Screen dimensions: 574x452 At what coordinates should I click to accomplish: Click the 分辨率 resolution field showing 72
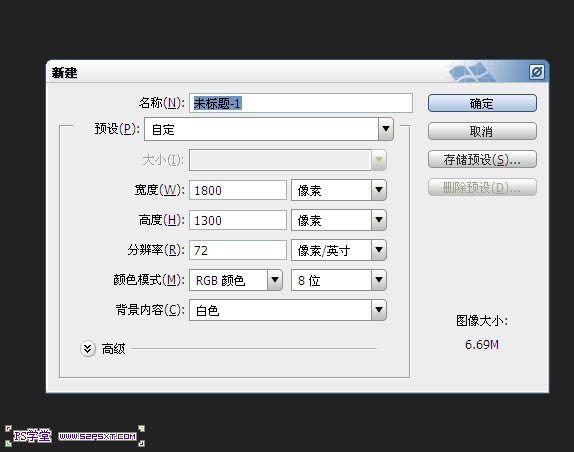pos(238,250)
